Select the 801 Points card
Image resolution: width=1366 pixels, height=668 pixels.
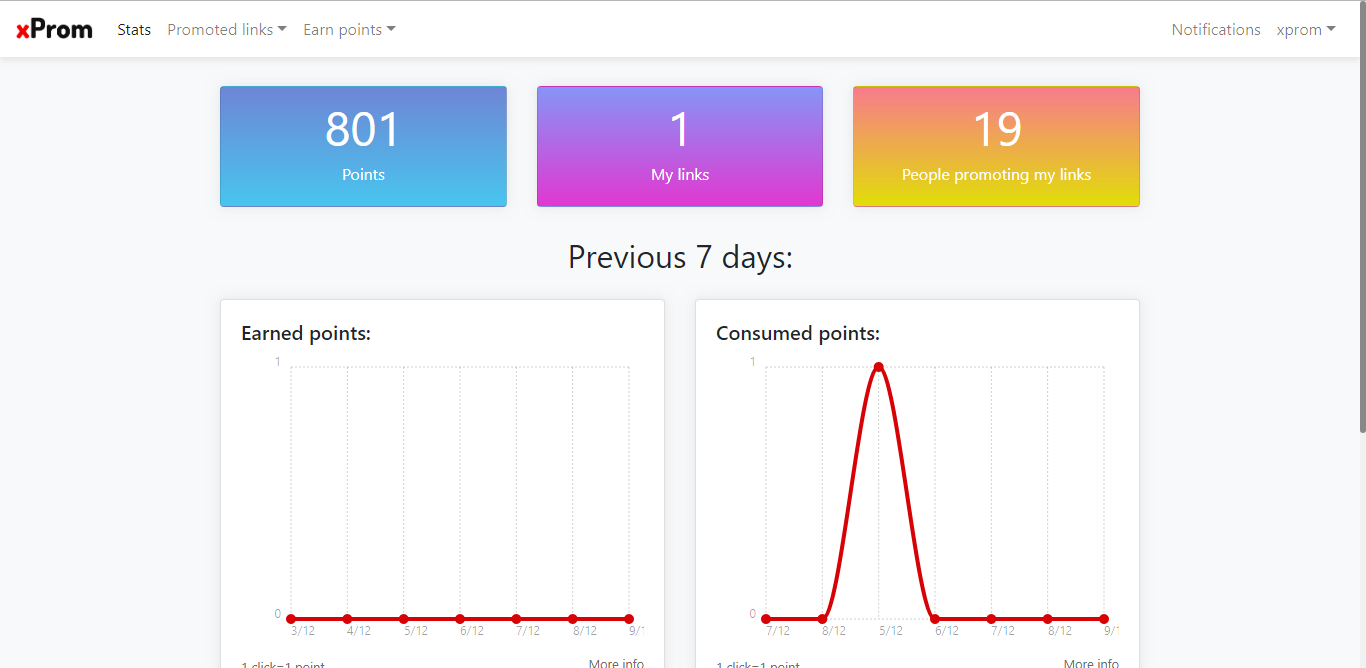[x=363, y=146]
